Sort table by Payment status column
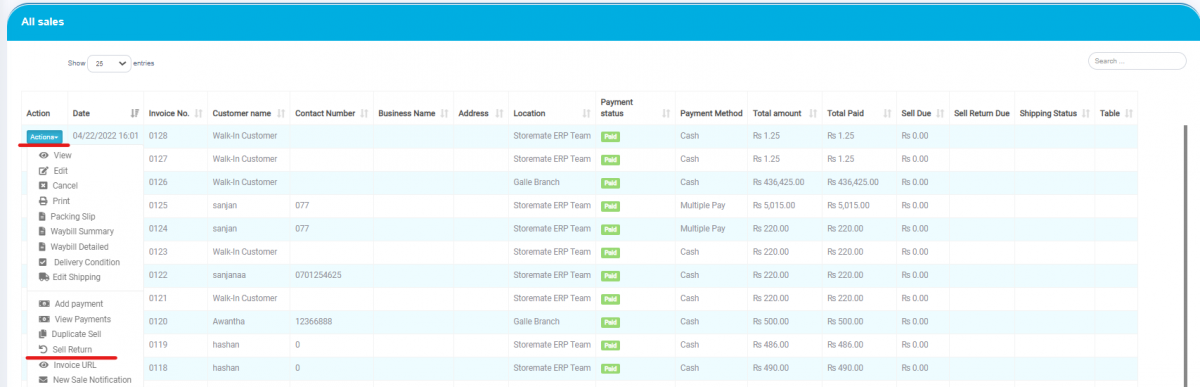Screen dimensions: 1200x387 tap(635, 108)
